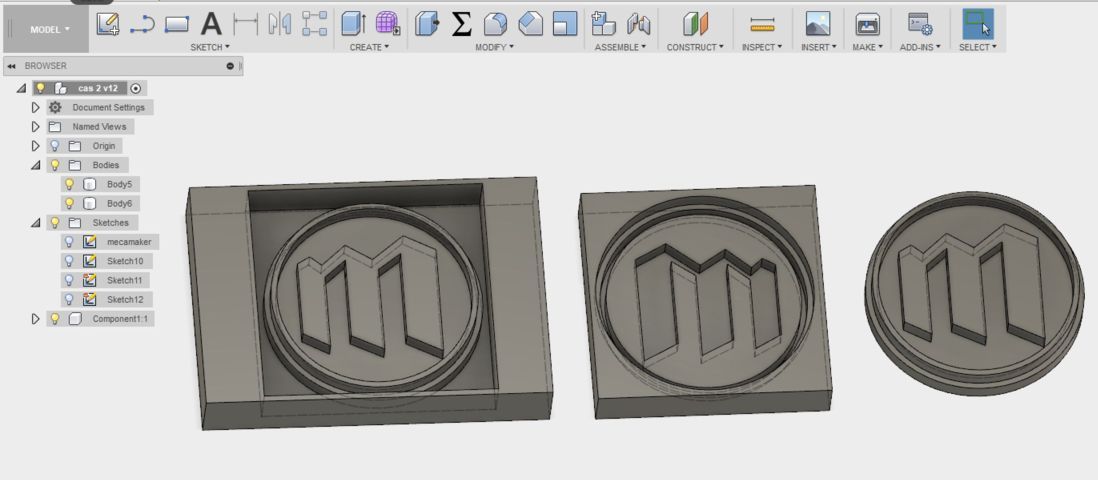Viewport: 1098px width, 480px height.
Task: Click the 3D Print make icon
Action: tap(868, 25)
